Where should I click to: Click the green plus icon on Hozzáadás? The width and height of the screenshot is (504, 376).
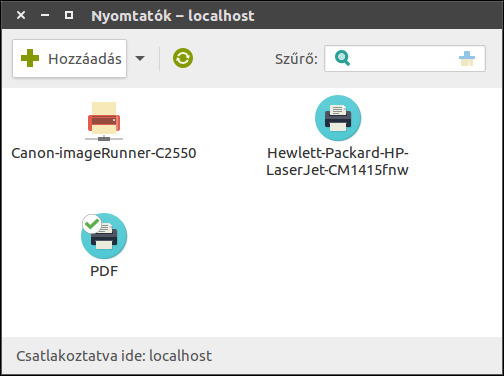[x=30, y=58]
